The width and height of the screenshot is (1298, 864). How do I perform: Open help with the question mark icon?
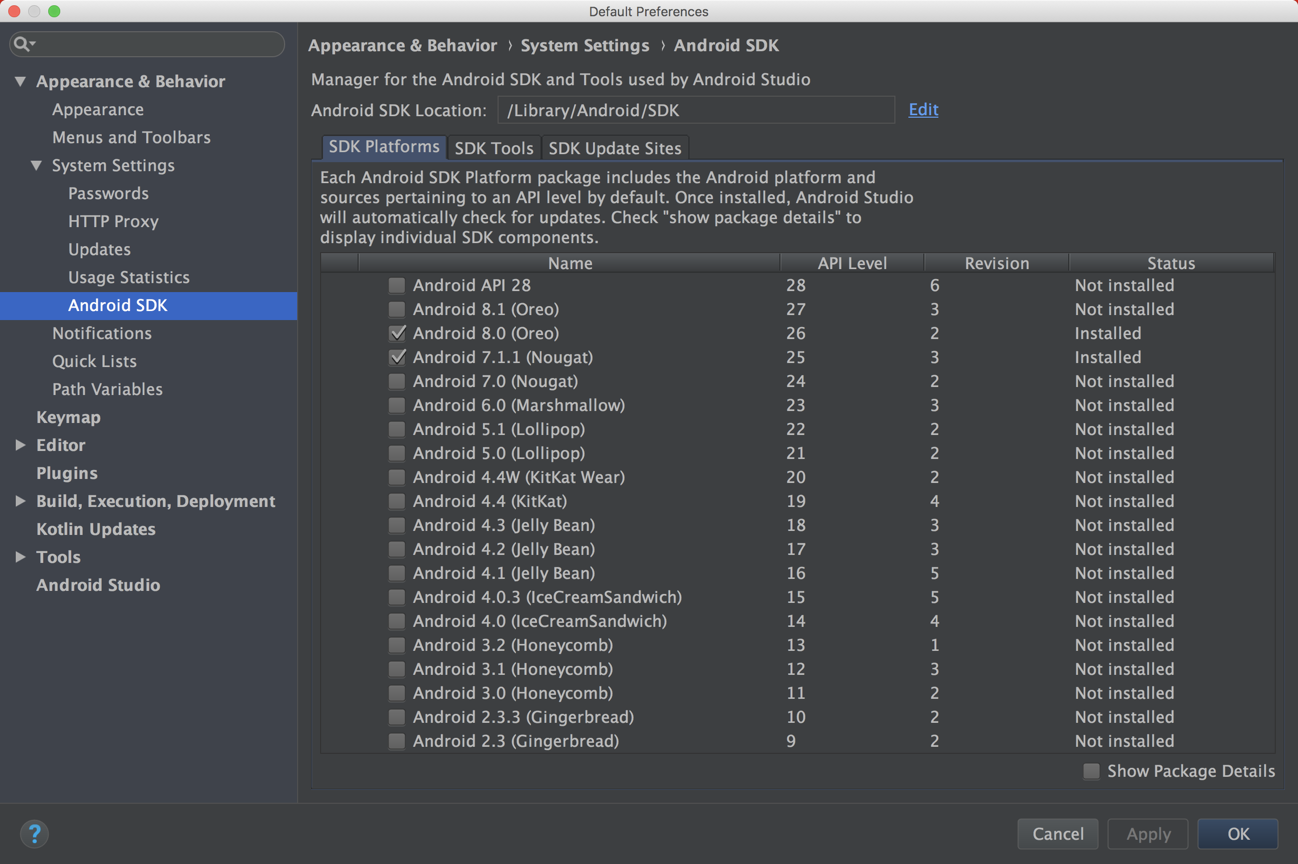click(x=34, y=833)
